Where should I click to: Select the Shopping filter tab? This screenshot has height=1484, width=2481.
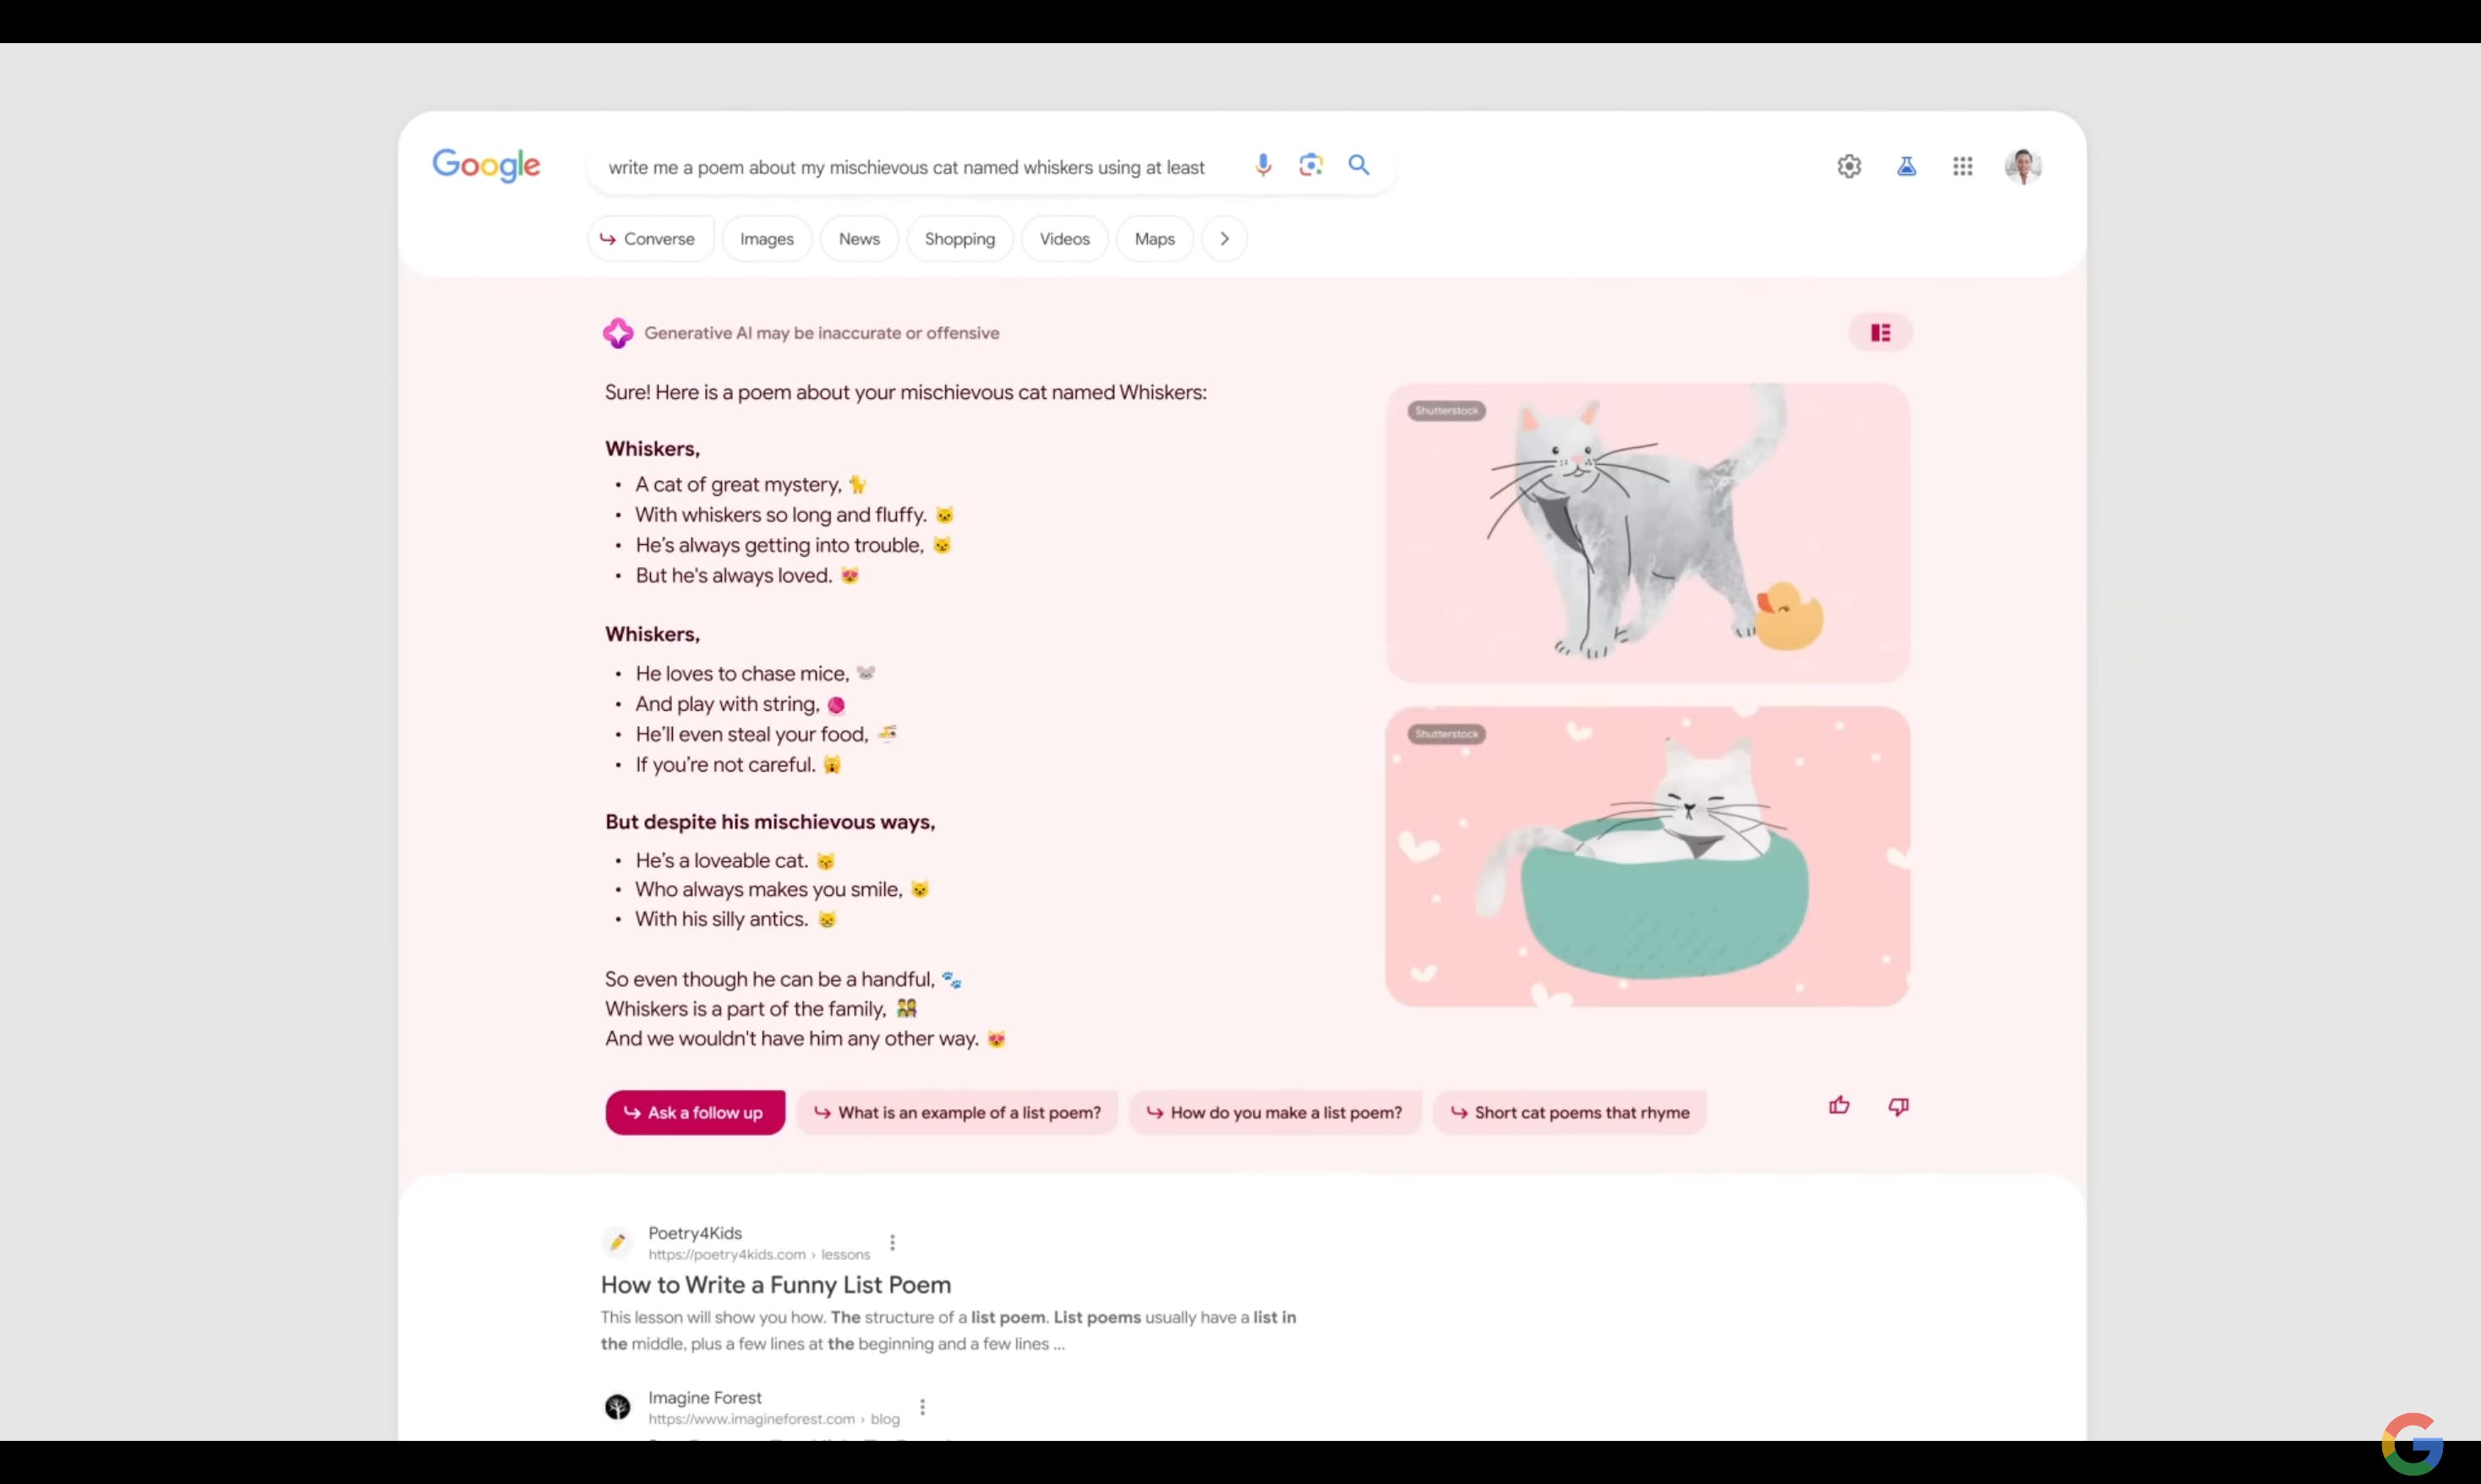click(x=960, y=239)
